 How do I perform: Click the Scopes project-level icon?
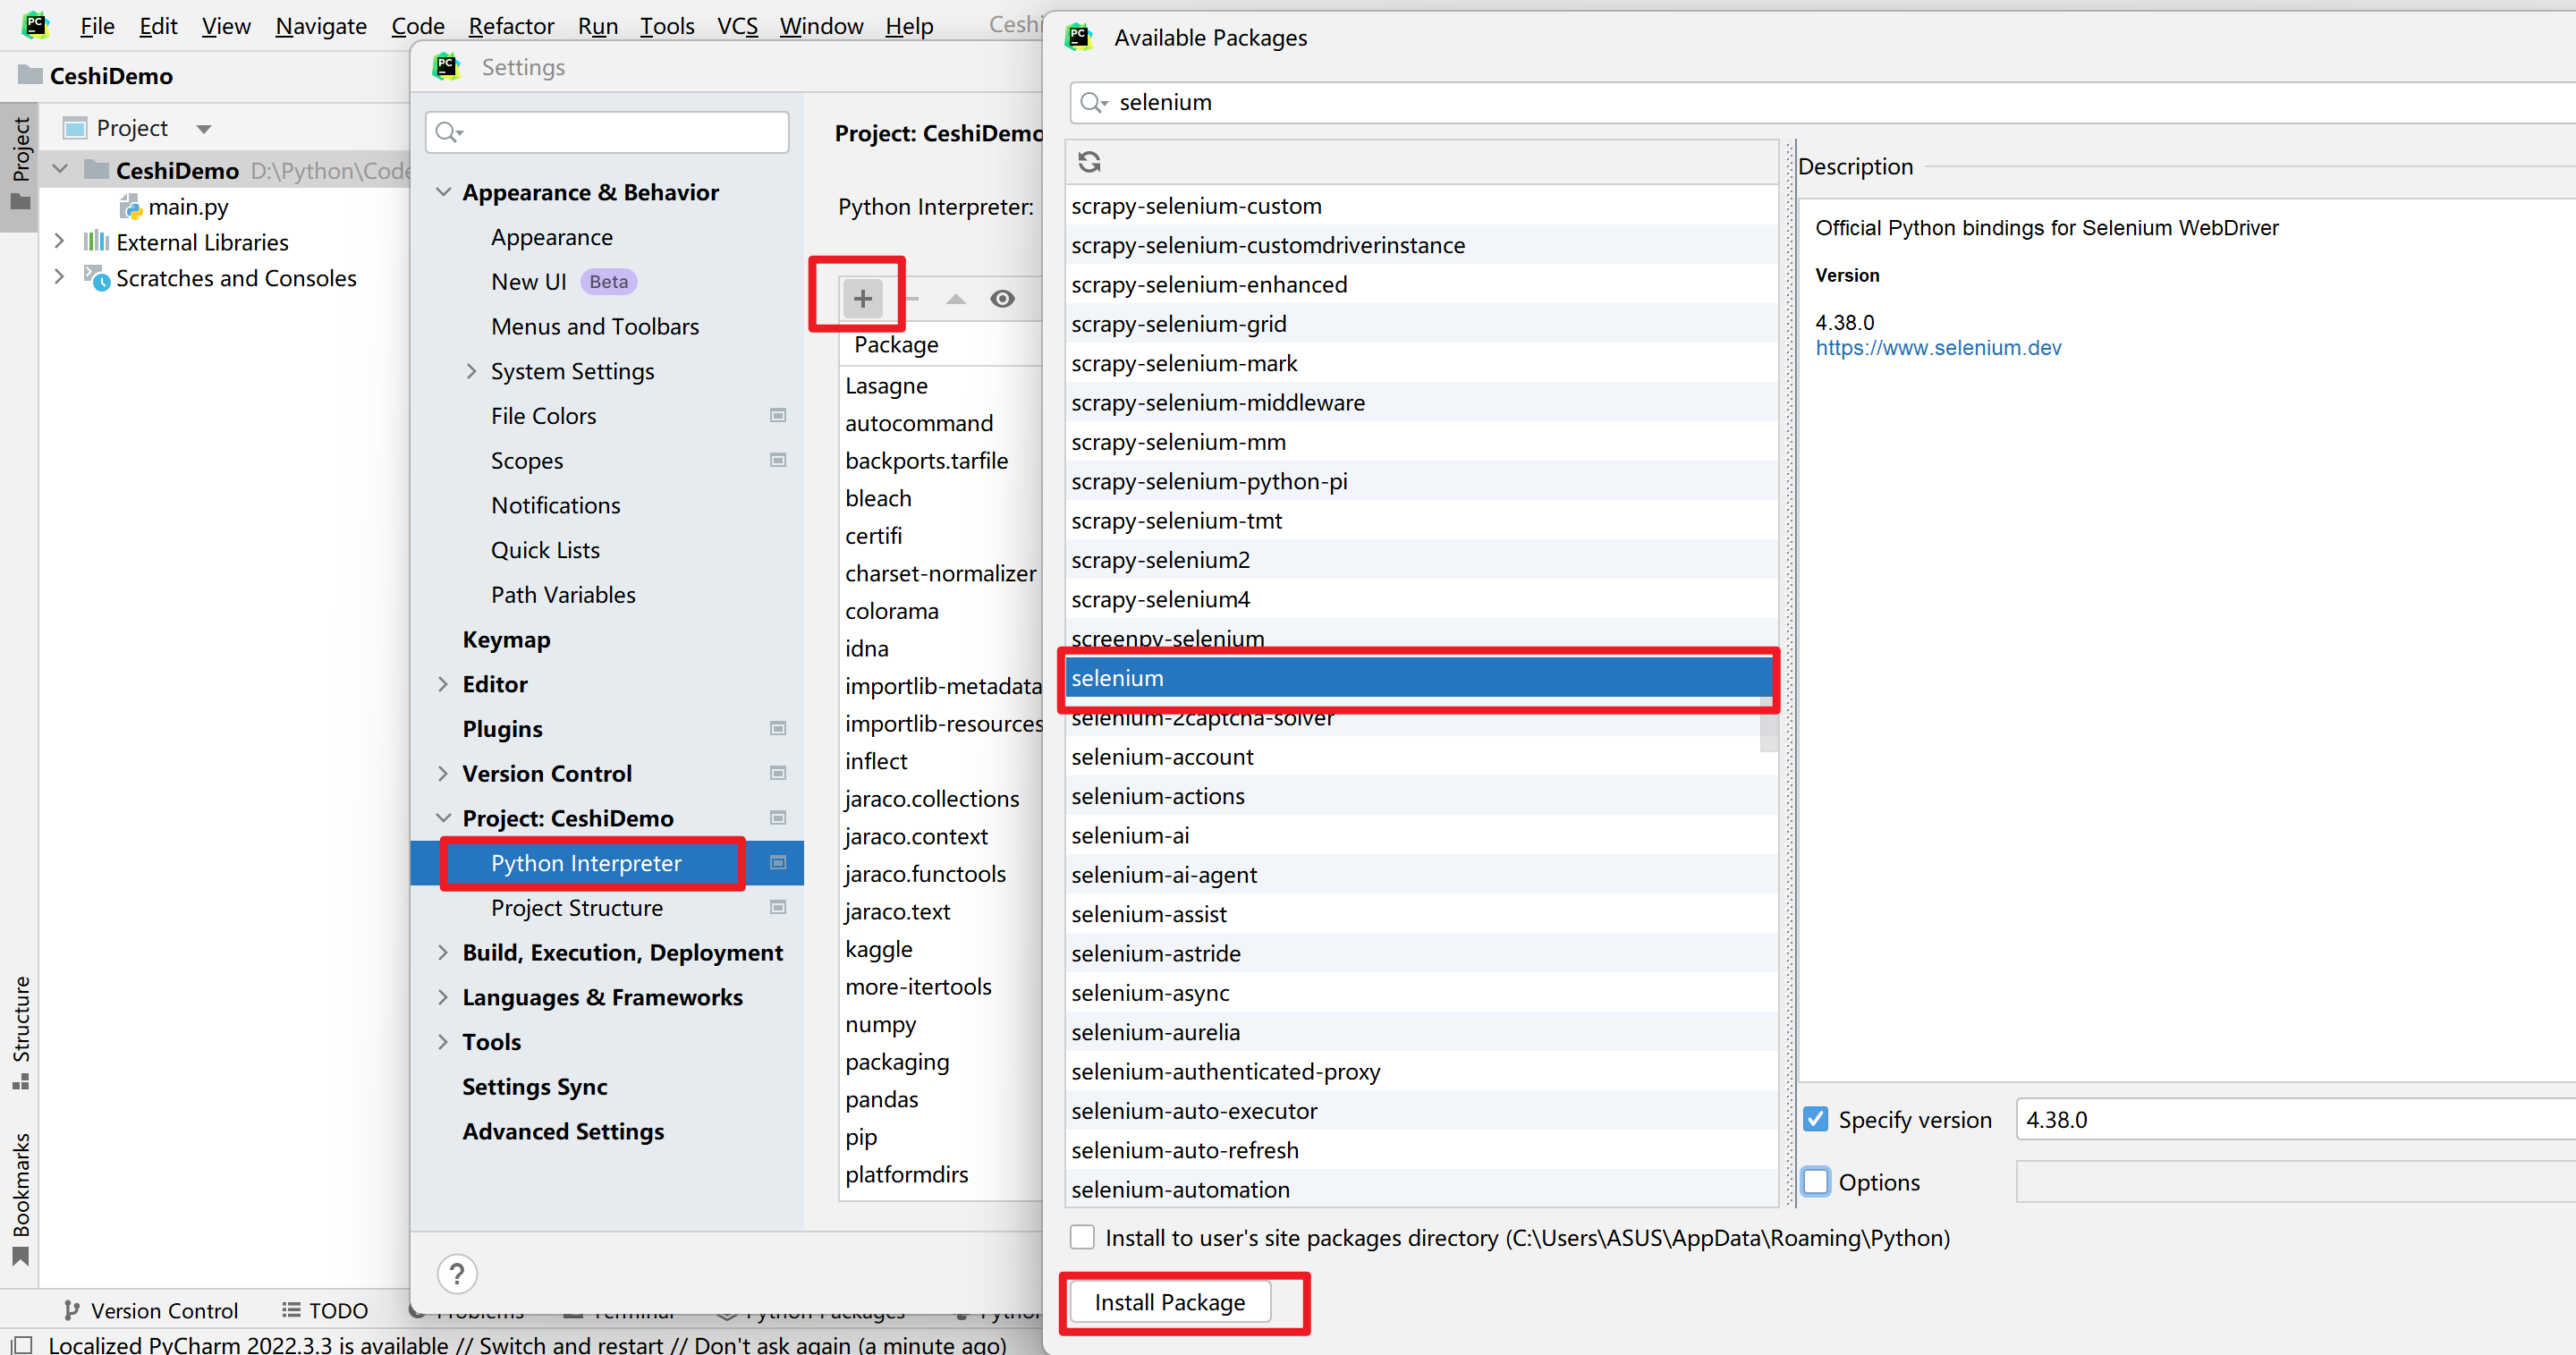click(x=778, y=460)
